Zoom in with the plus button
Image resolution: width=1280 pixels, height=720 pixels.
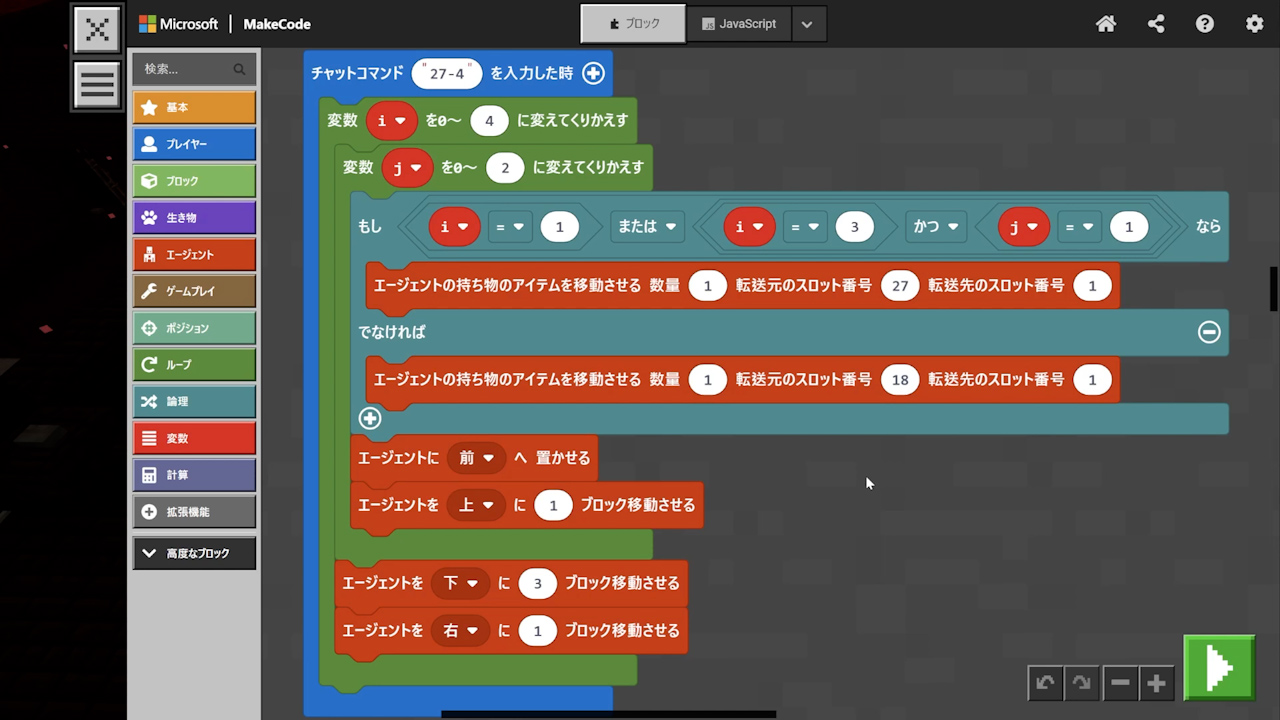(x=1157, y=683)
